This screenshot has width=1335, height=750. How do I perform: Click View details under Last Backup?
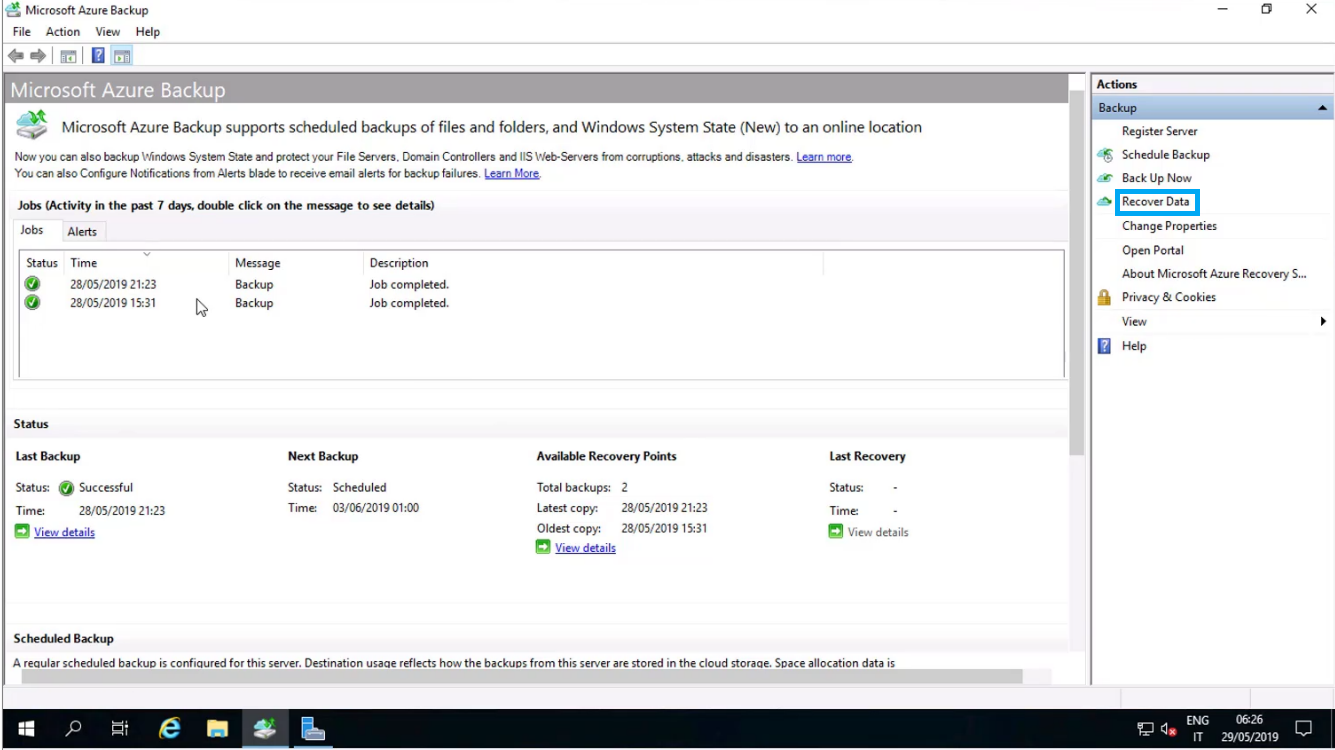point(64,532)
